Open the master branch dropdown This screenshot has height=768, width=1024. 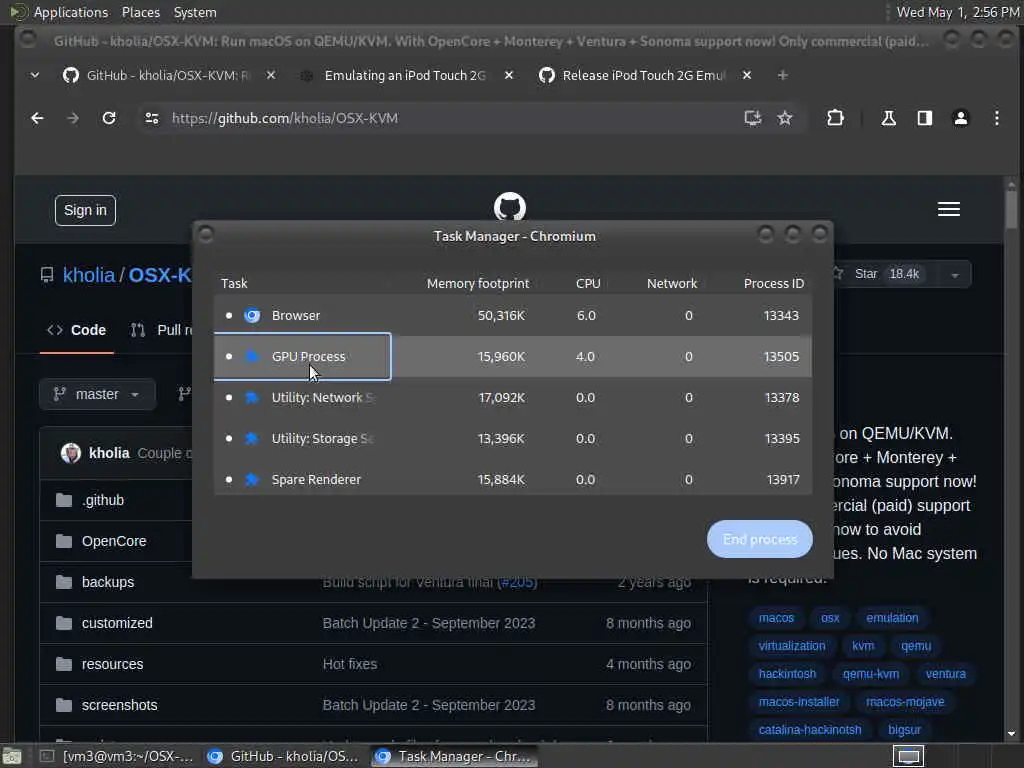click(97, 394)
